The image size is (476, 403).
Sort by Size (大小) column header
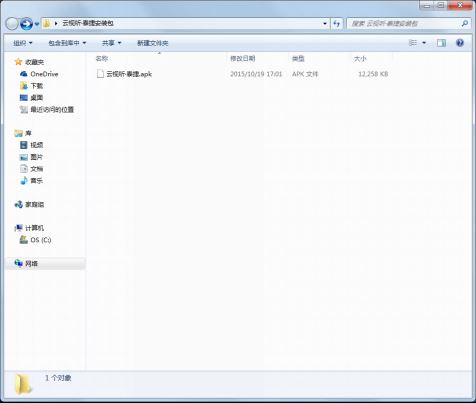(x=360, y=59)
